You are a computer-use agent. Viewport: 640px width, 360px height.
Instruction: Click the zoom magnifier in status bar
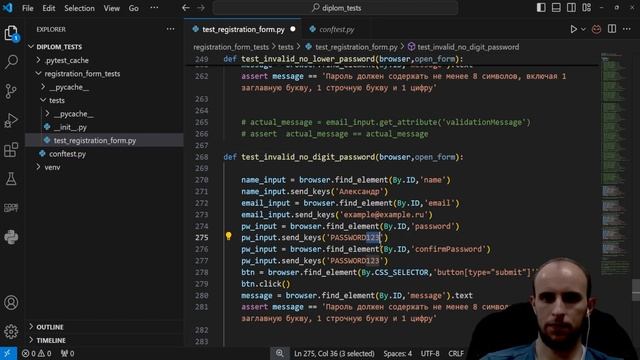click(x=280, y=353)
